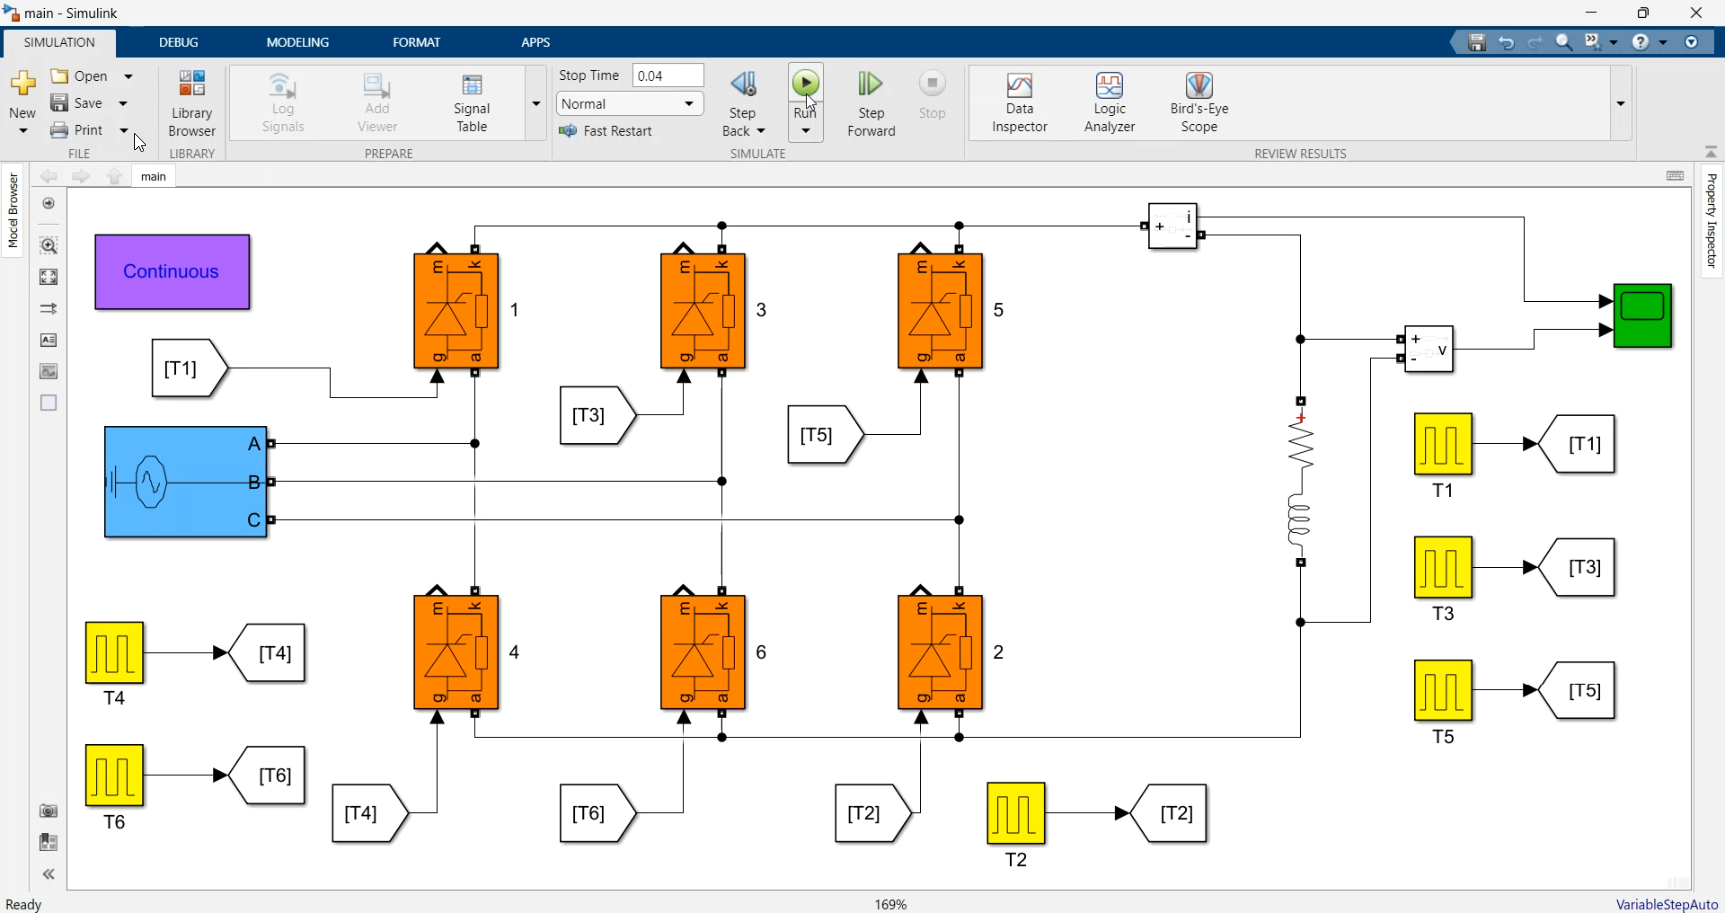Open the Library Browser
Screen dimensions: 1725x913
pos(192,103)
